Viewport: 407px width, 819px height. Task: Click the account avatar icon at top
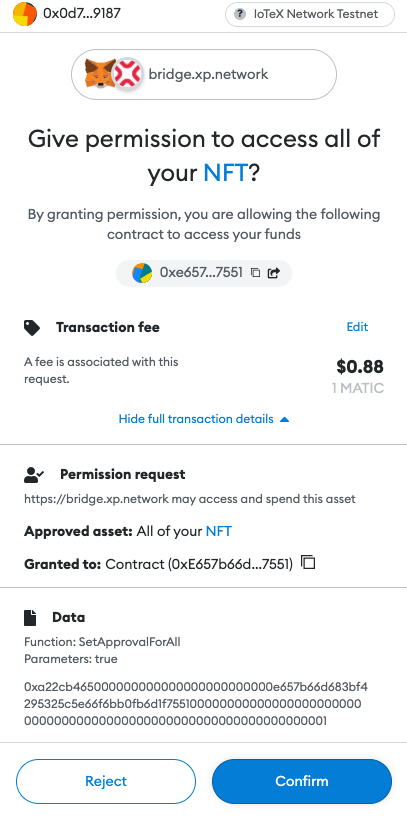click(x=25, y=14)
